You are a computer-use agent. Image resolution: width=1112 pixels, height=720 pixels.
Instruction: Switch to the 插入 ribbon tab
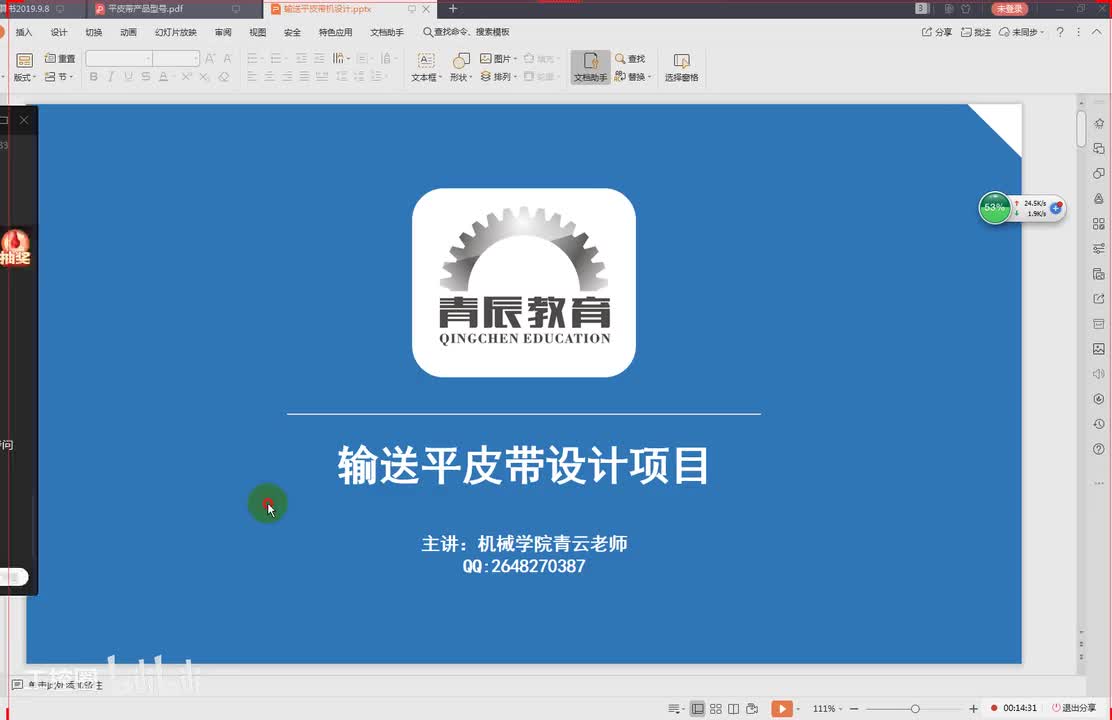(x=24, y=32)
